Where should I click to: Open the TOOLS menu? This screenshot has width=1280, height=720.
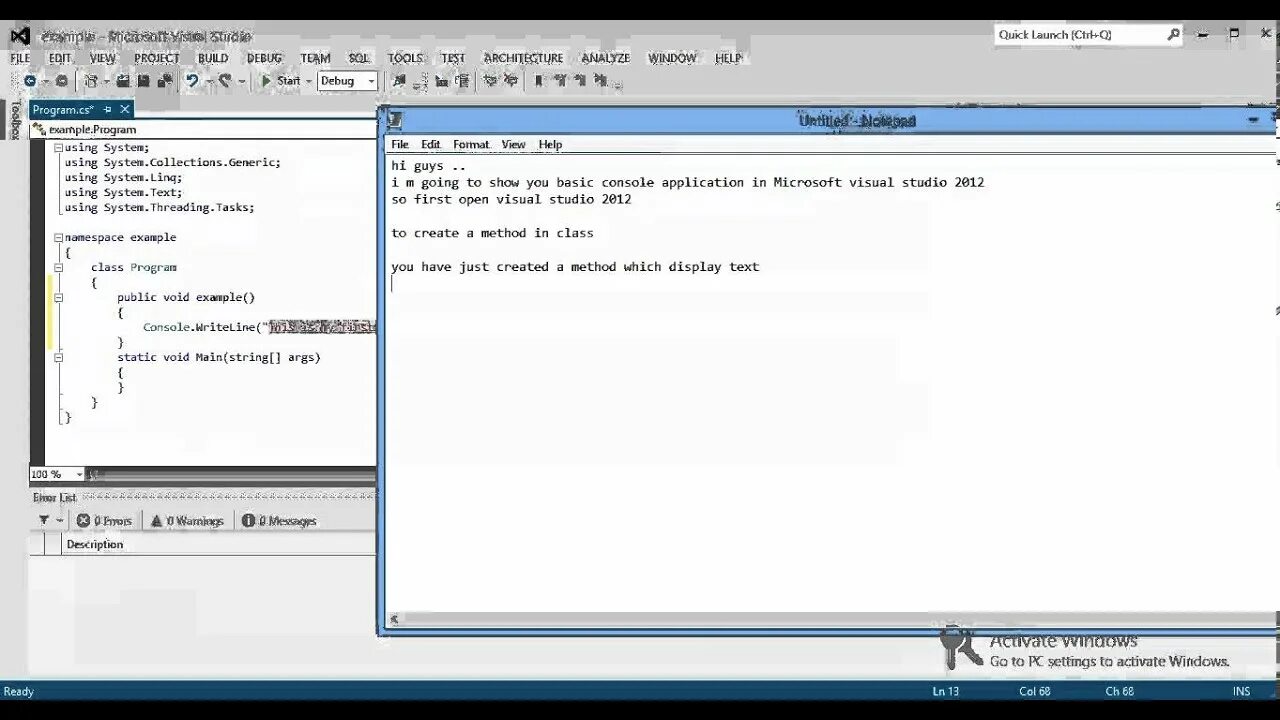point(405,58)
